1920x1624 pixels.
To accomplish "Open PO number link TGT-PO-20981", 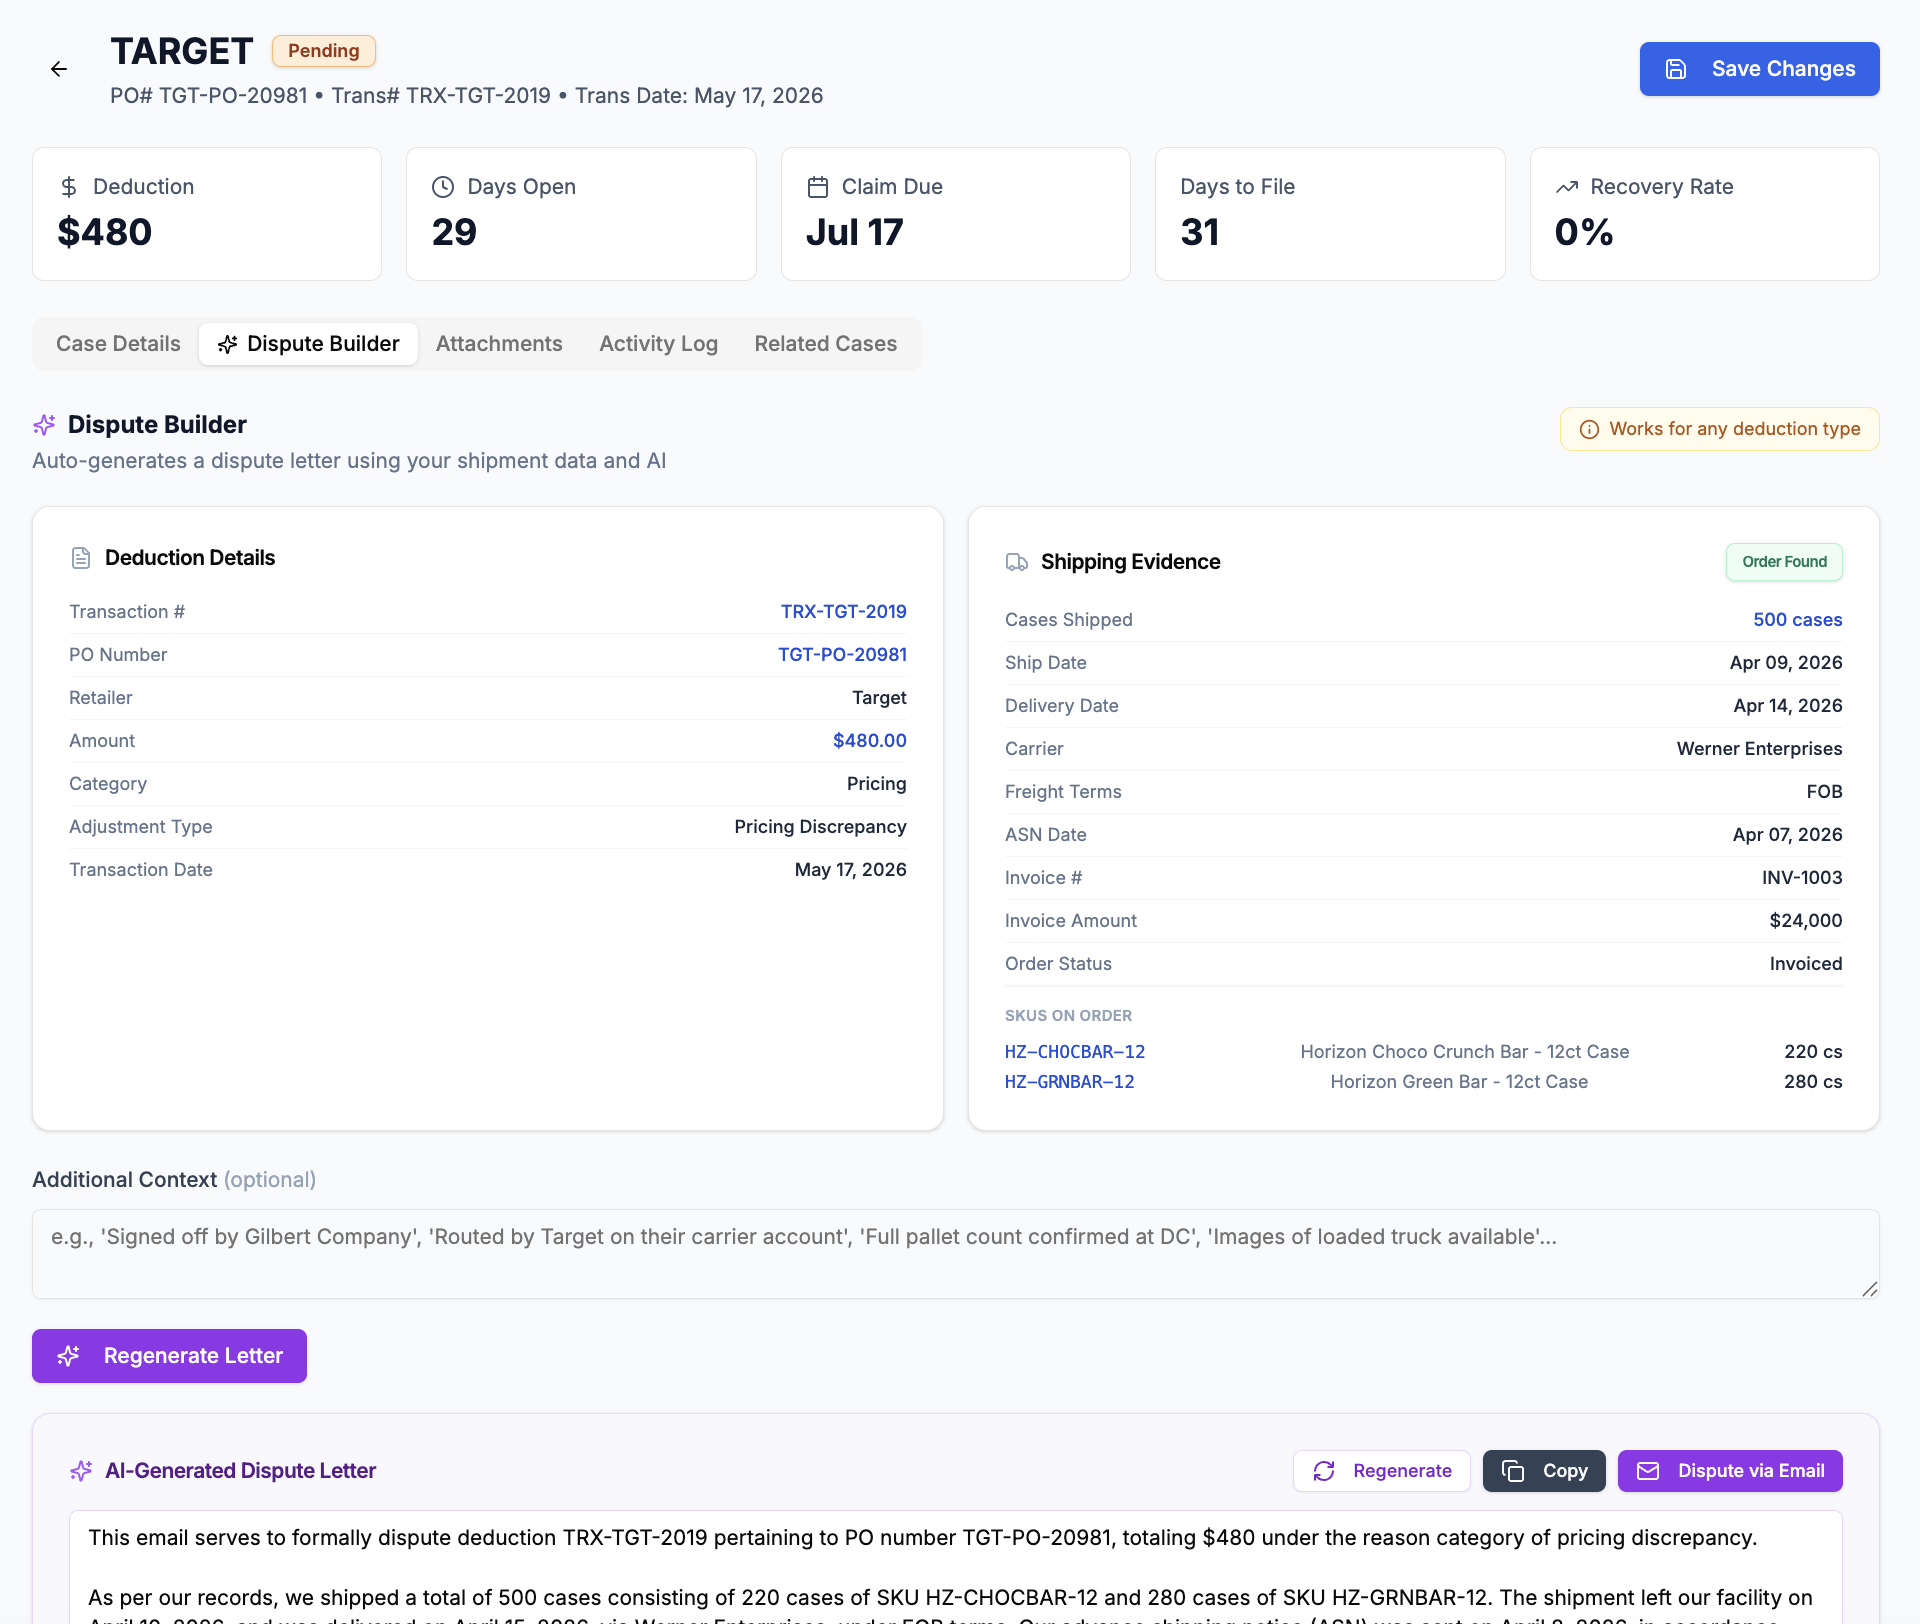I will click(x=842, y=655).
